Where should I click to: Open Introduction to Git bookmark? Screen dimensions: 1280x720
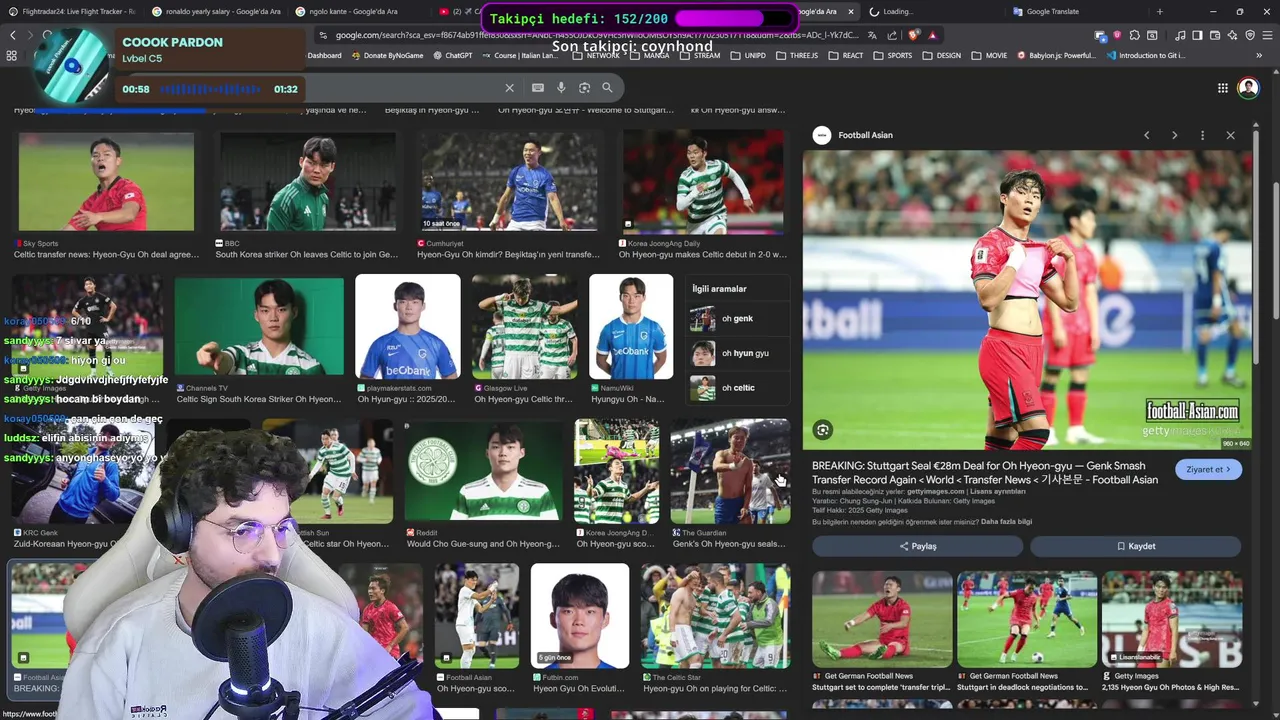[1147, 56]
